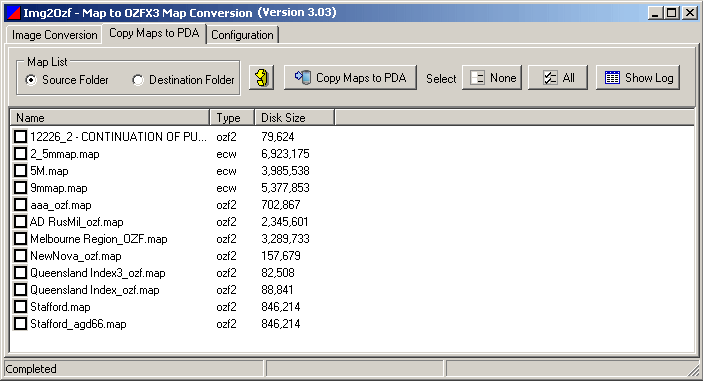
Task: Switch to the Image Conversion tab
Action: 54,35
